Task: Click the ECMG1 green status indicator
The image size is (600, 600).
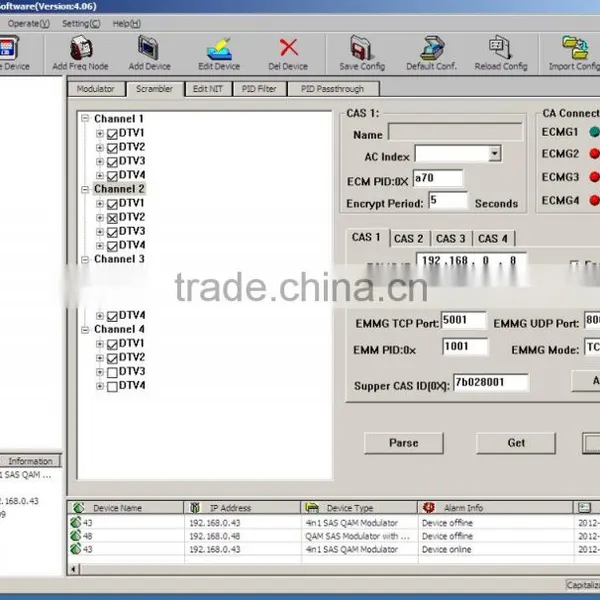Action: [x=594, y=132]
